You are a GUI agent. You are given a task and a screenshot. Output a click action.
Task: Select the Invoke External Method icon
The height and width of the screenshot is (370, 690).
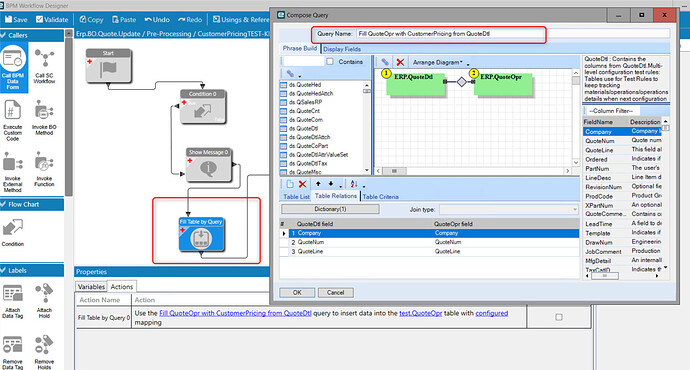pos(12,172)
